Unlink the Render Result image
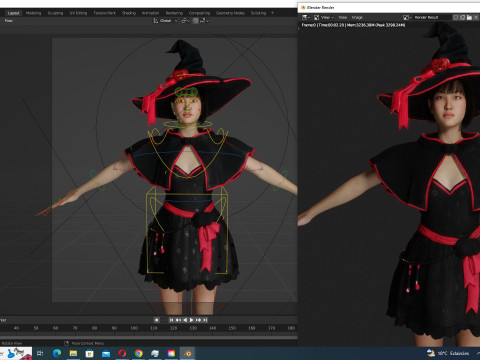This screenshot has width=480, height=360. [x=477, y=17]
